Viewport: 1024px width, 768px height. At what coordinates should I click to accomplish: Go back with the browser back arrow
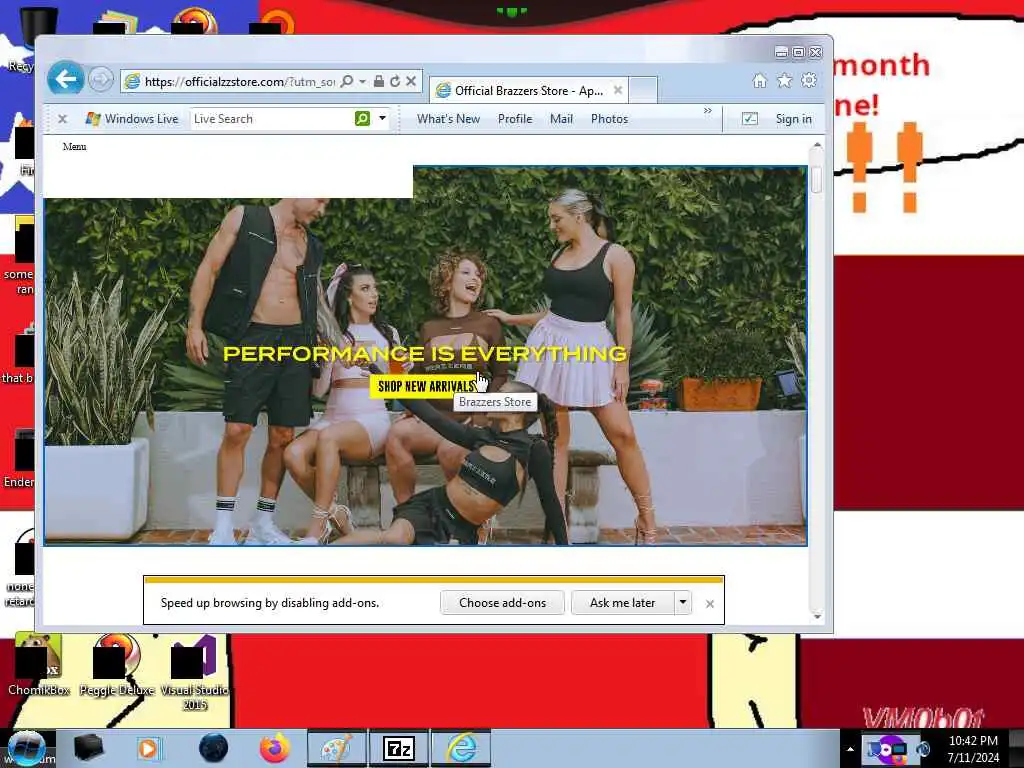tap(65, 79)
